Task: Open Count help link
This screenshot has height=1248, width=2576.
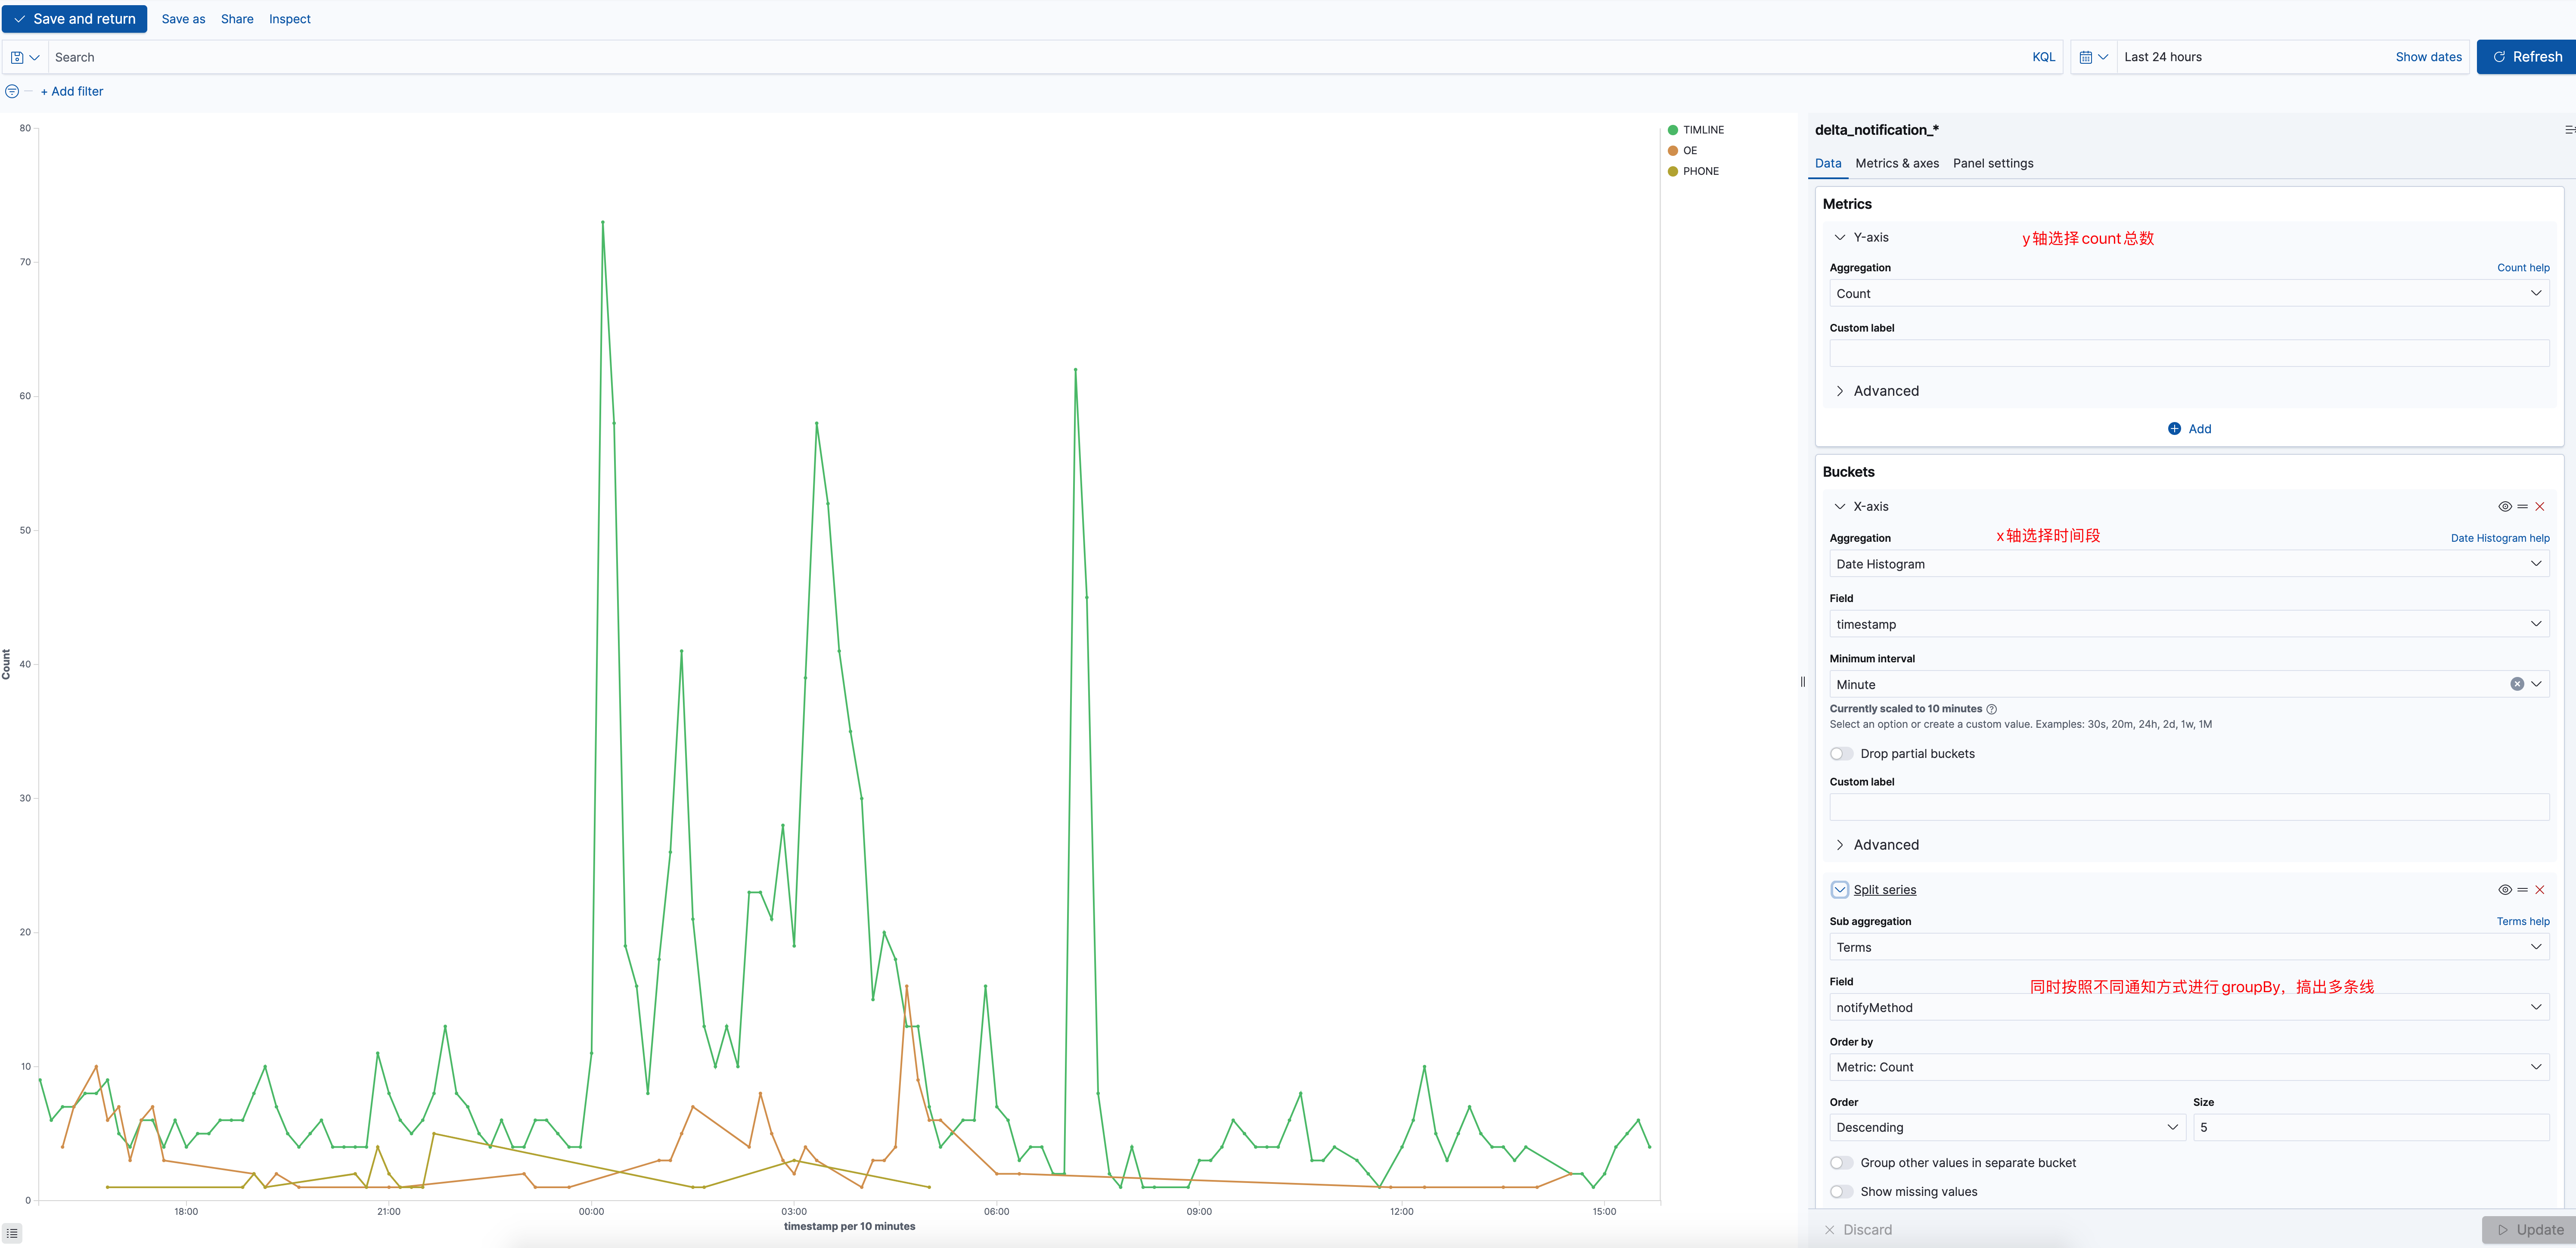Action: 2523,268
